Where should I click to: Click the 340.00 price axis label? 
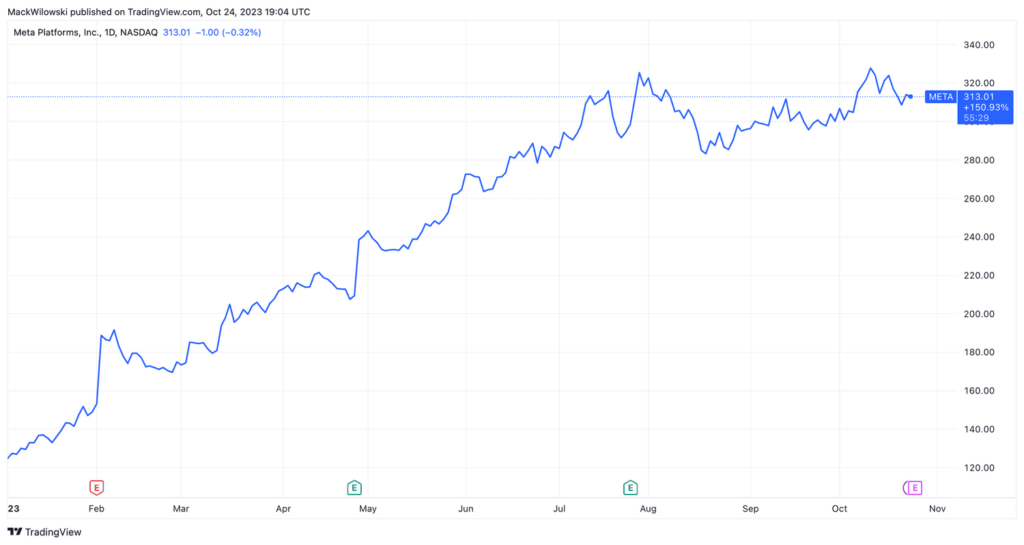979,44
